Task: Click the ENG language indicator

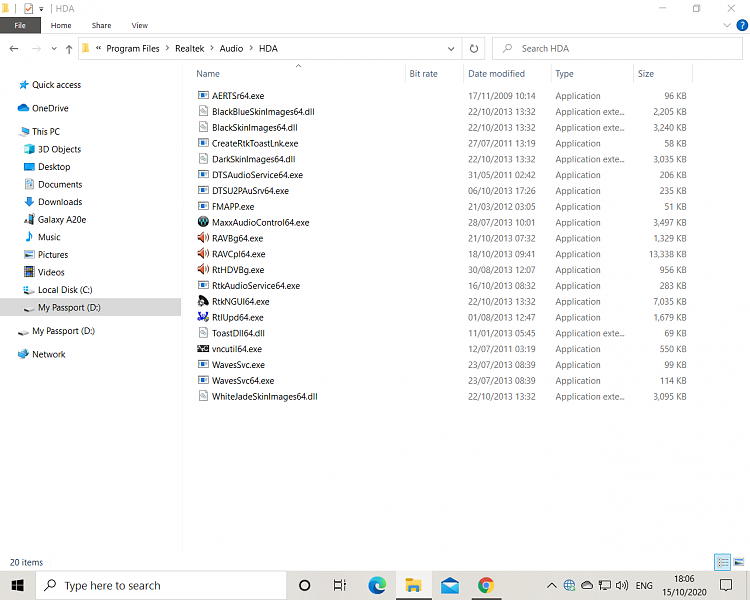Action: pyautogui.click(x=644, y=585)
